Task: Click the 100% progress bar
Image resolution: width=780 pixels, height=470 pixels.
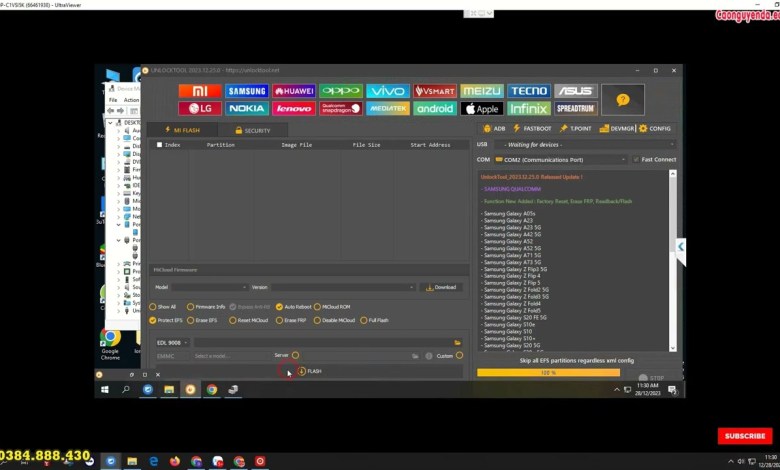Action: coord(548,372)
